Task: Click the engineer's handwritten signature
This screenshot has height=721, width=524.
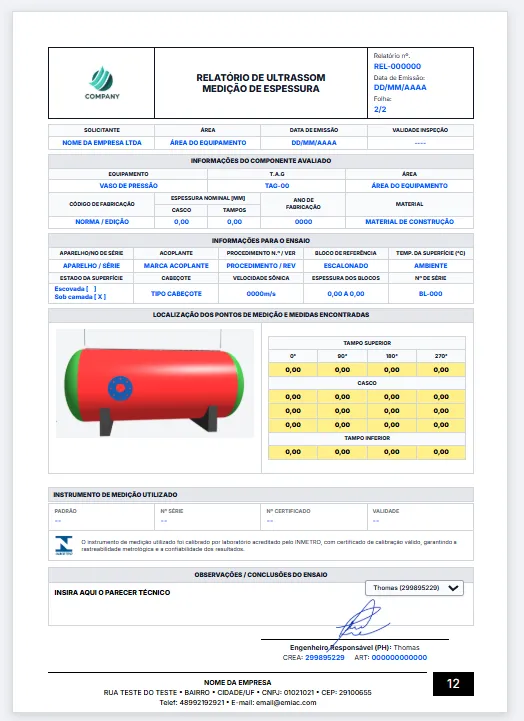Action: pyautogui.click(x=362, y=621)
